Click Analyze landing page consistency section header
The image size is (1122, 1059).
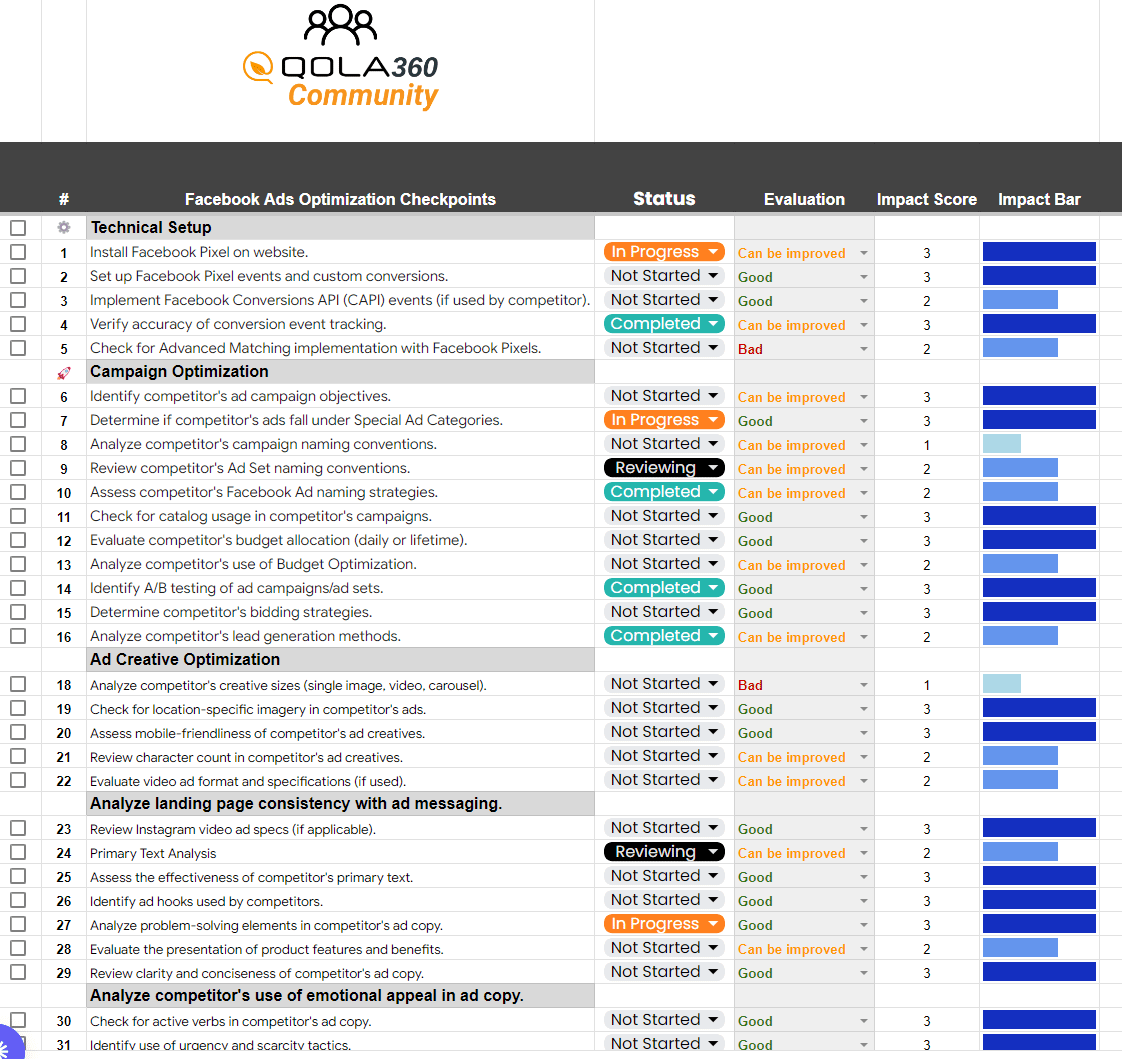tap(341, 804)
